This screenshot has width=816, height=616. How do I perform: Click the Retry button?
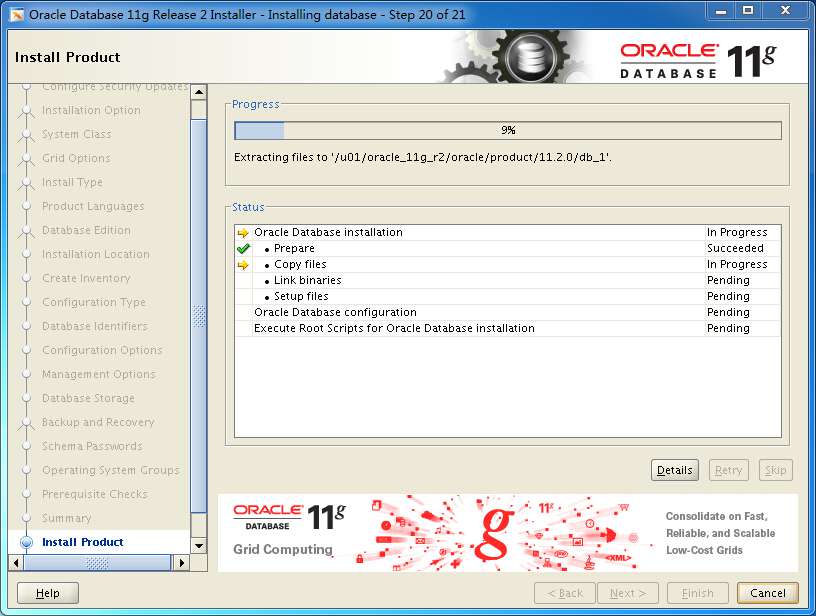pyautogui.click(x=729, y=470)
